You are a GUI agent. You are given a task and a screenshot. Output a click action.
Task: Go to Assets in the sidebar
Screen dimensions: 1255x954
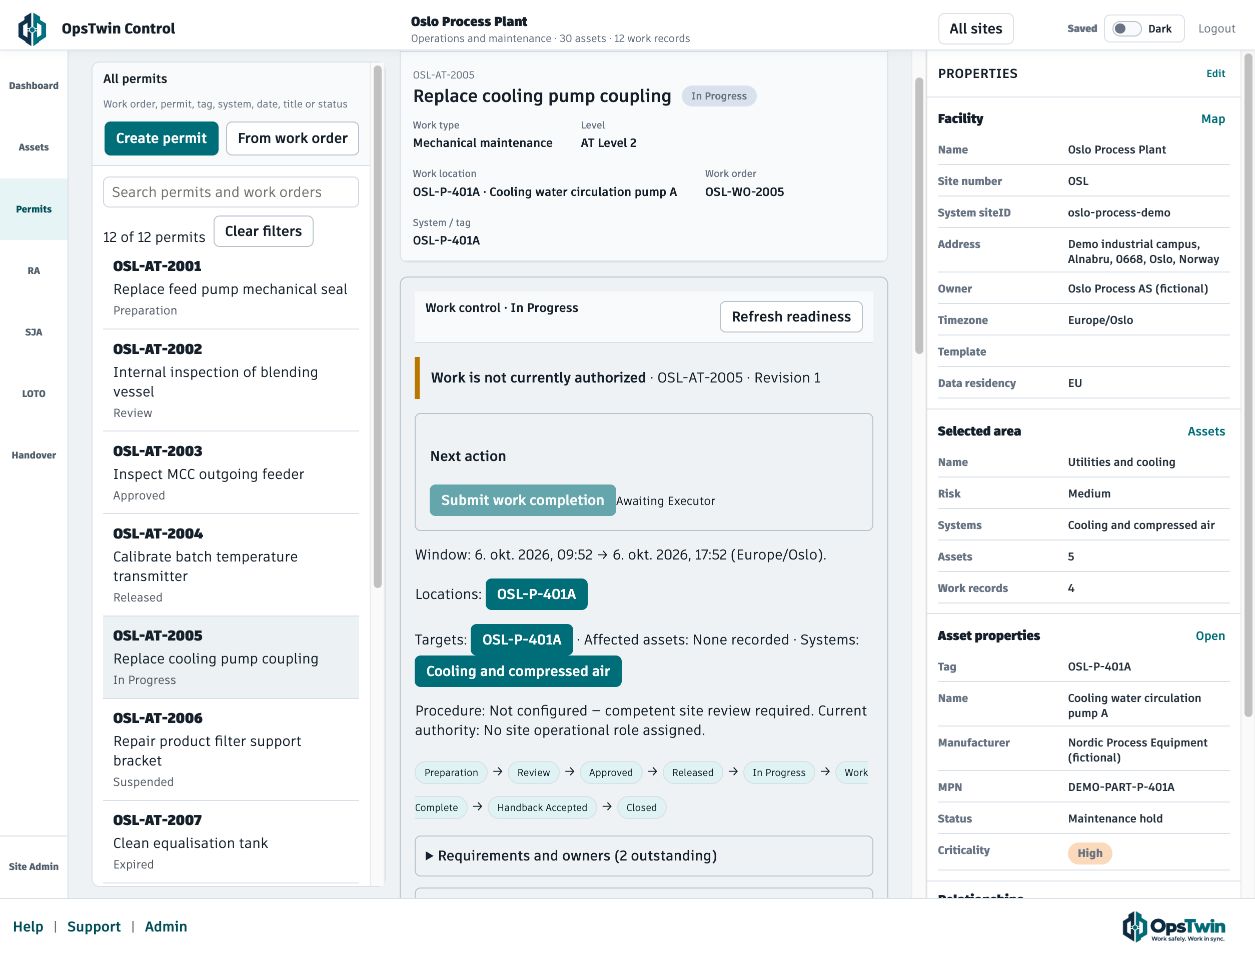(x=34, y=147)
